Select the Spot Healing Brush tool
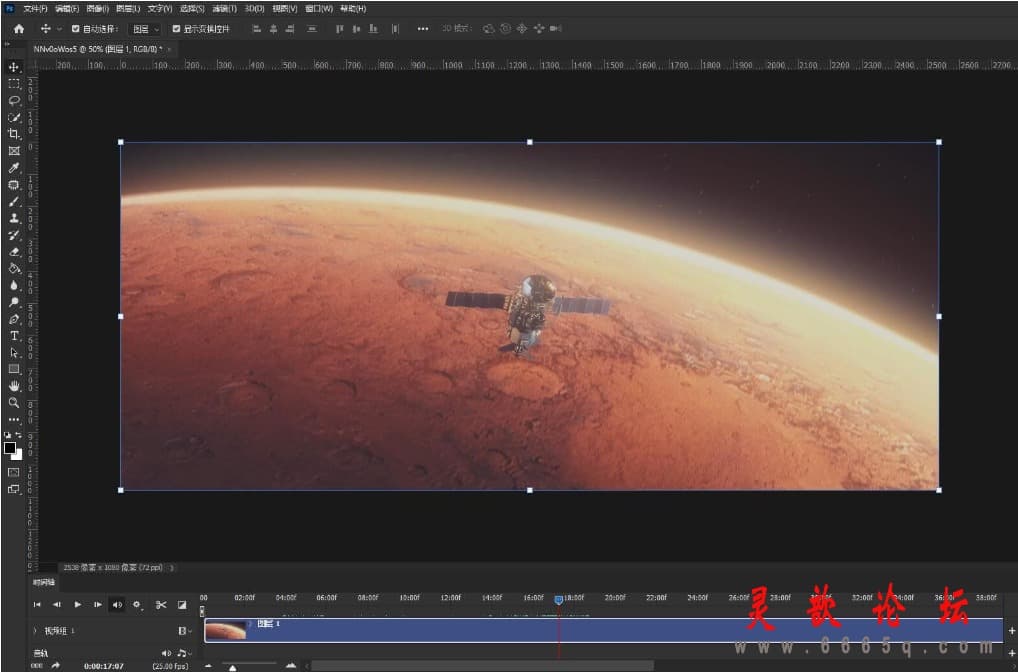 coord(14,184)
